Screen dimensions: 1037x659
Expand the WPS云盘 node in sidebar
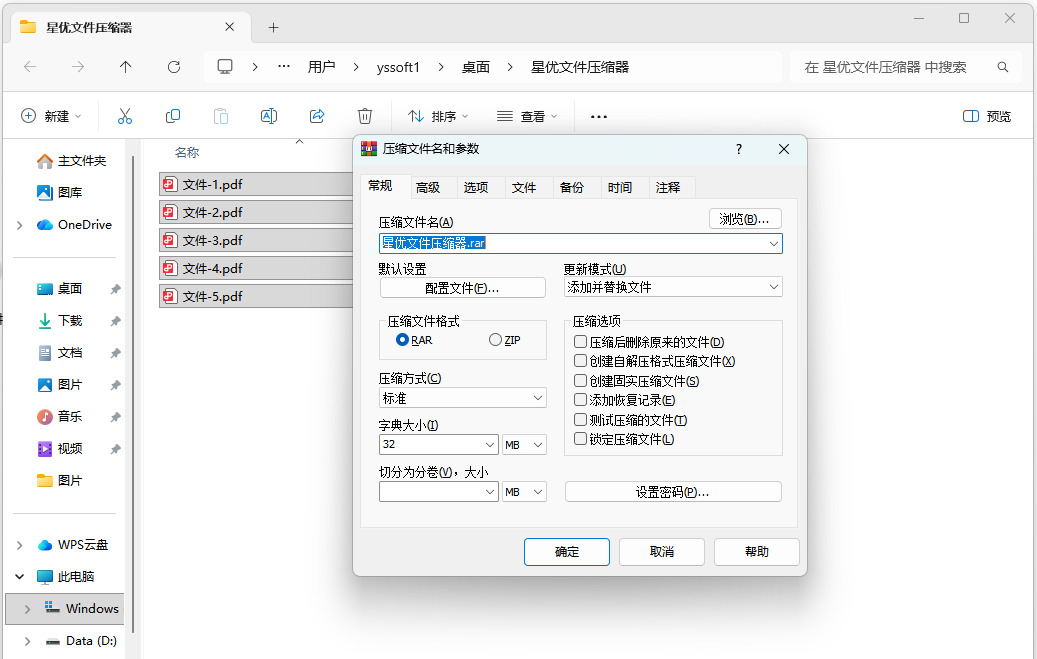[x=20, y=545]
